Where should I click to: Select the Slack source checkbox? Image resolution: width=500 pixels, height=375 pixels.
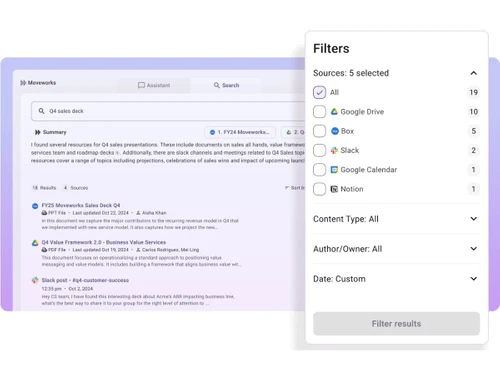pos(319,150)
